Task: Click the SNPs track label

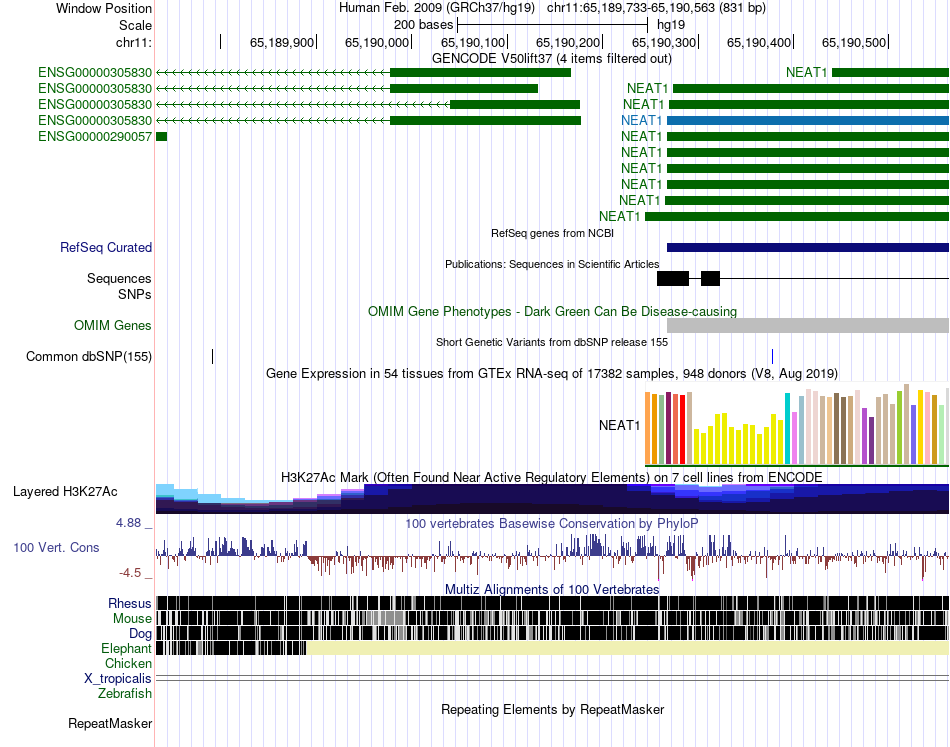Action: [135, 294]
